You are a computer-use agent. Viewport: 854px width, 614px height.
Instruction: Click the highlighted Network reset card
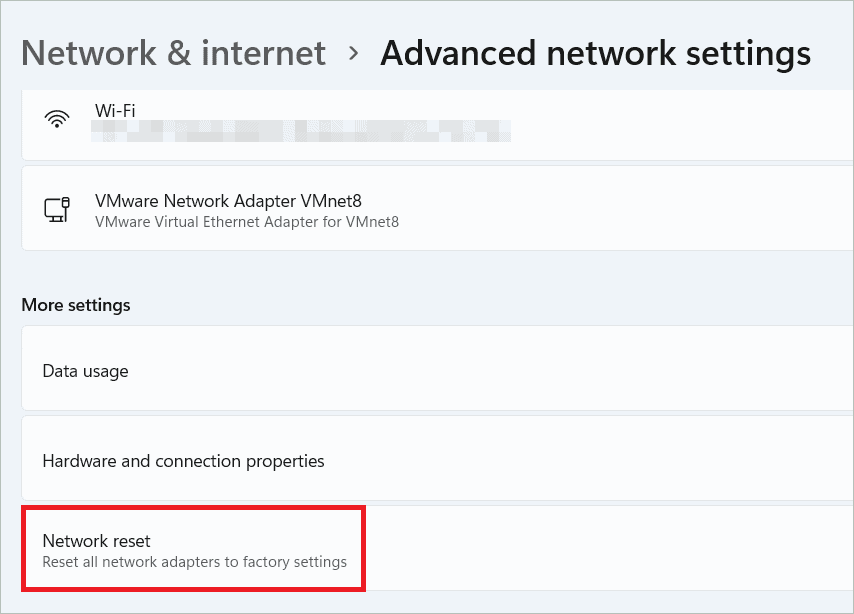coord(193,548)
